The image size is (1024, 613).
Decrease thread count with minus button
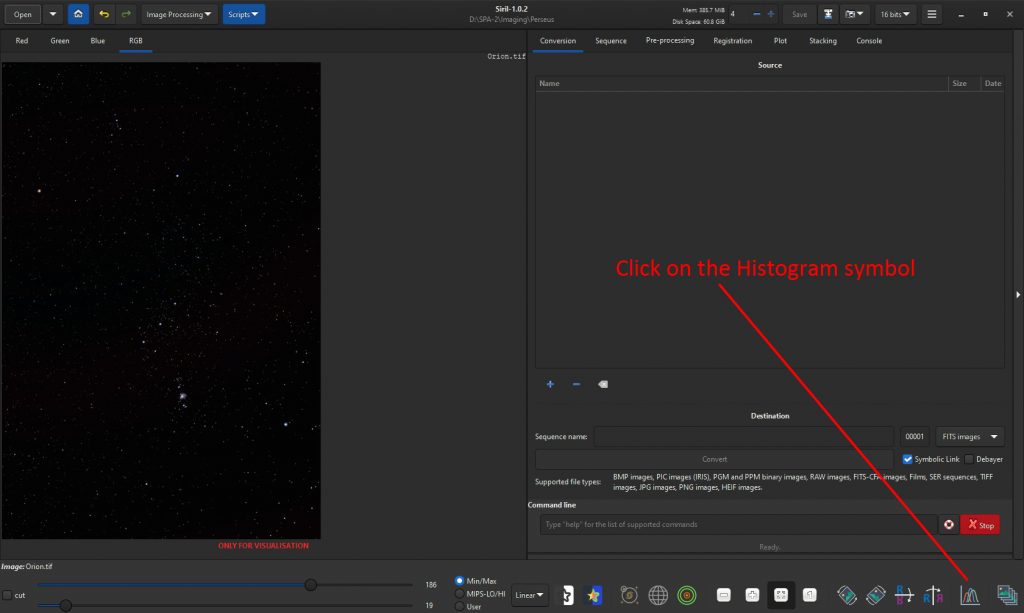tap(756, 14)
